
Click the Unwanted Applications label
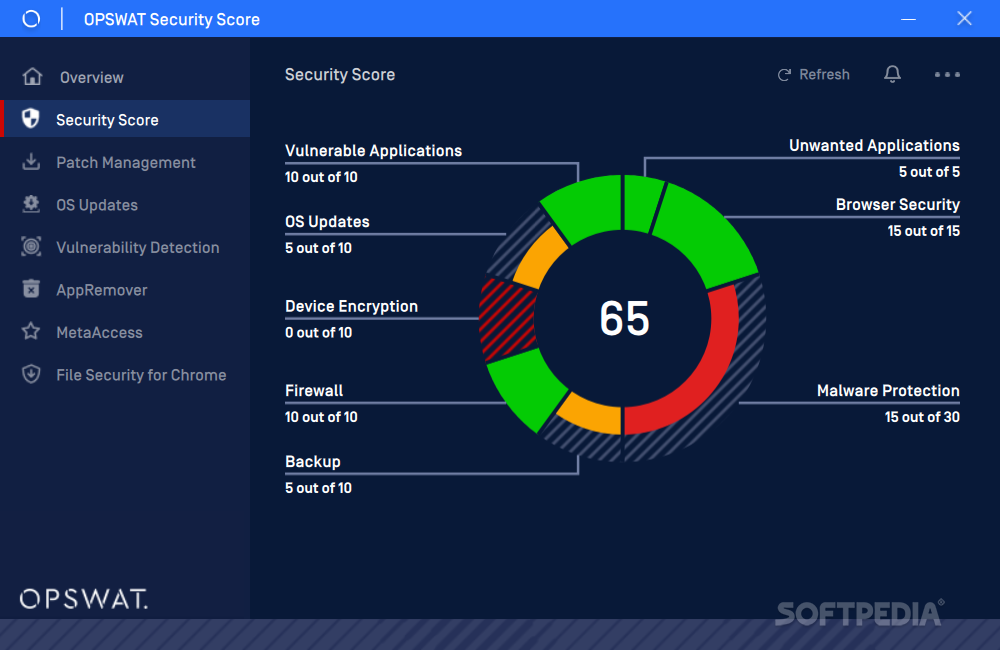874,145
